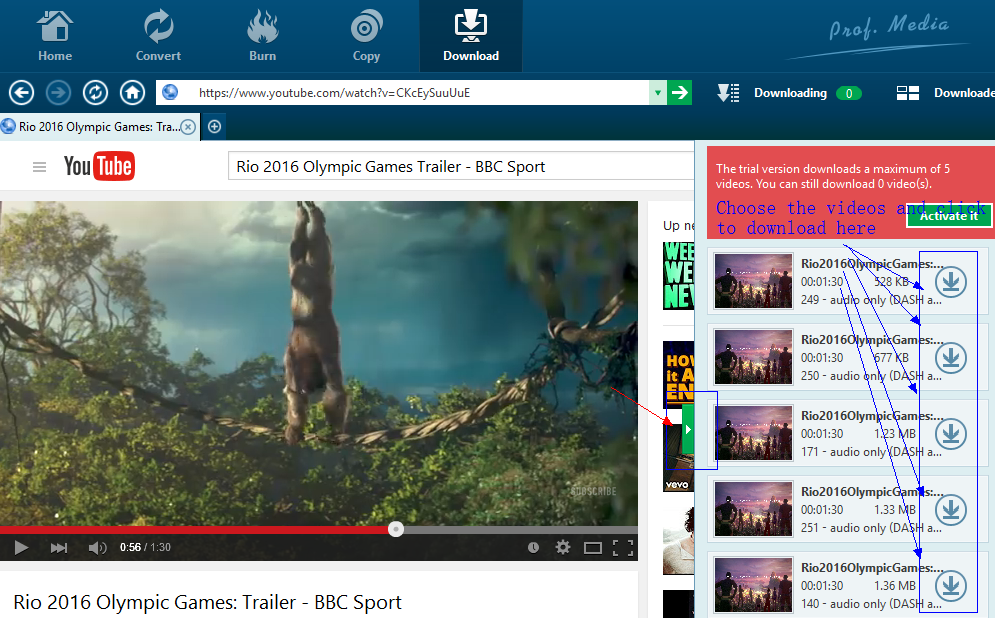This screenshot has width=995, height=618.
Task: Mute the video volume
Action: click(97, 547)
